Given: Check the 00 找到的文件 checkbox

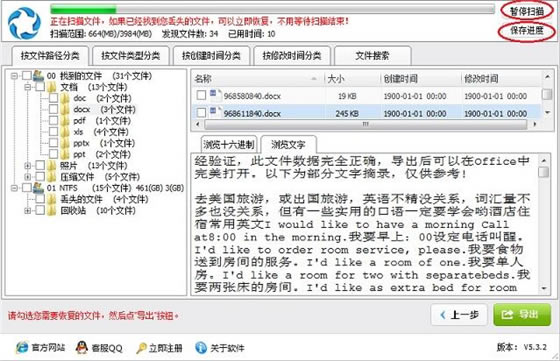Looking at the screenshot, I should pyautogui.click(x=27, y=76).
